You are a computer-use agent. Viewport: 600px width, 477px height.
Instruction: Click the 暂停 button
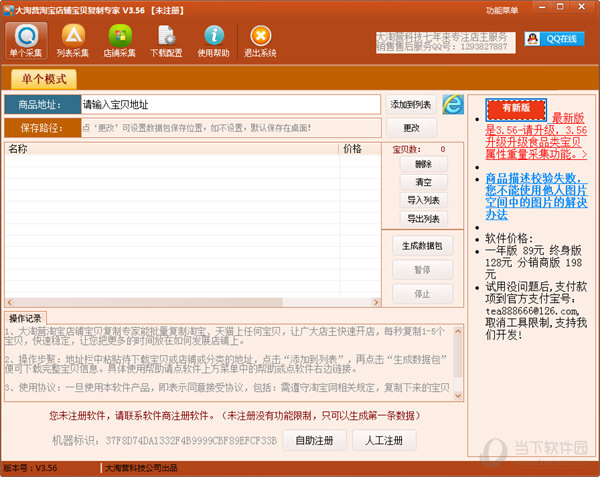click(x=422, y=270)
